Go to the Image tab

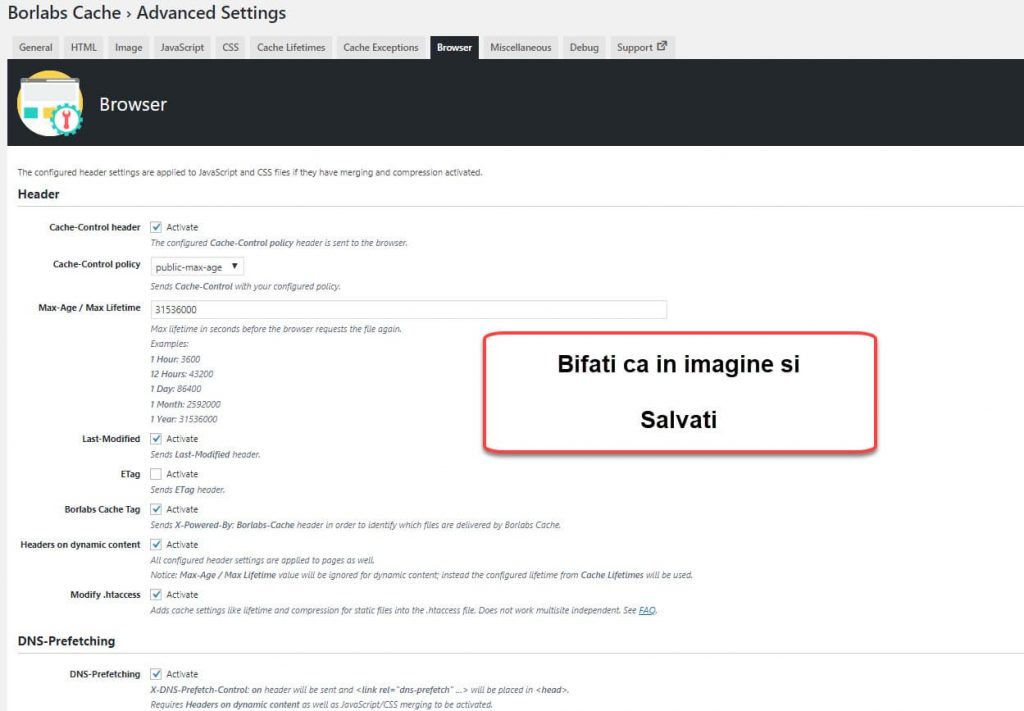[x=128, y=48]
